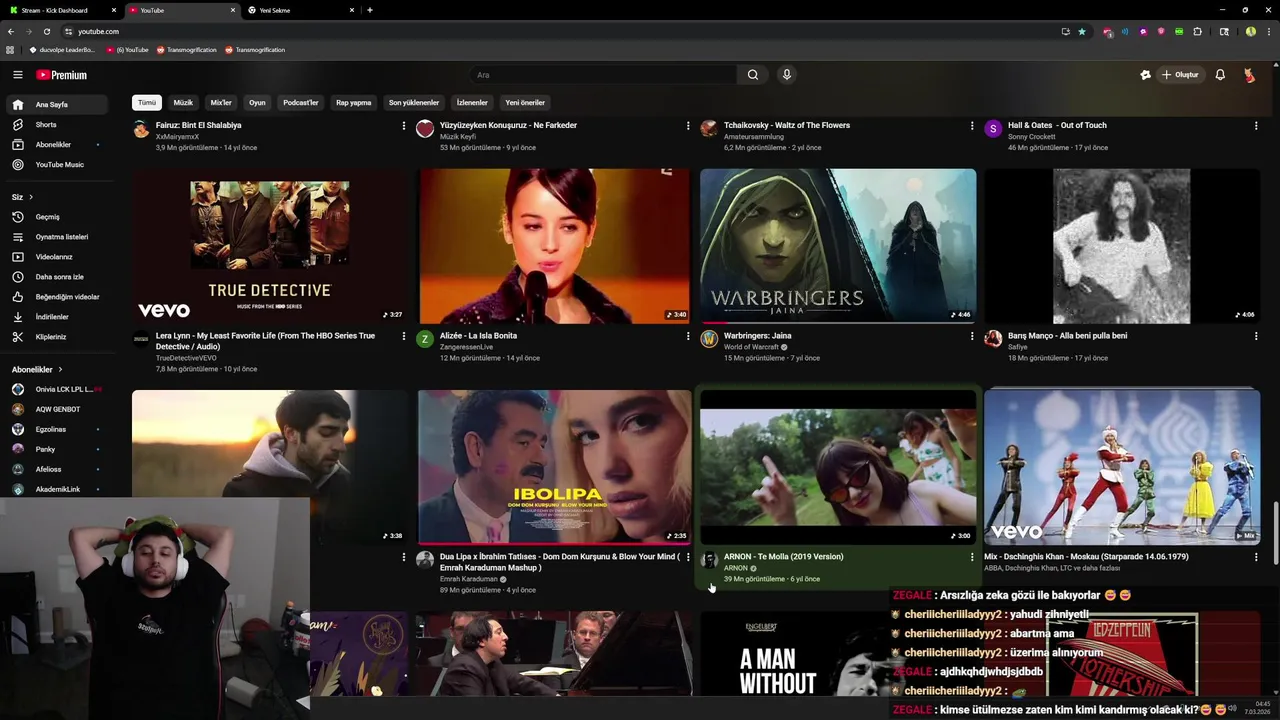Screen dimensions: 1280x720
Task: Focus the Ara search field
Action: tap(604, 75)
